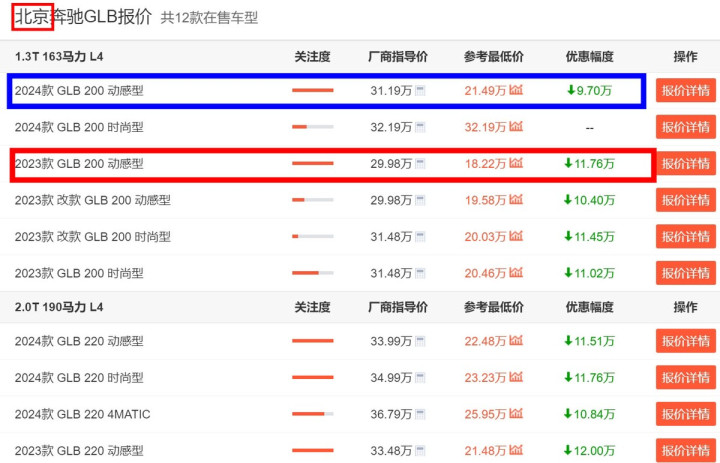
Task: Open calculator icon beside 32.19万 guide price
Action: tap(420, 127)
